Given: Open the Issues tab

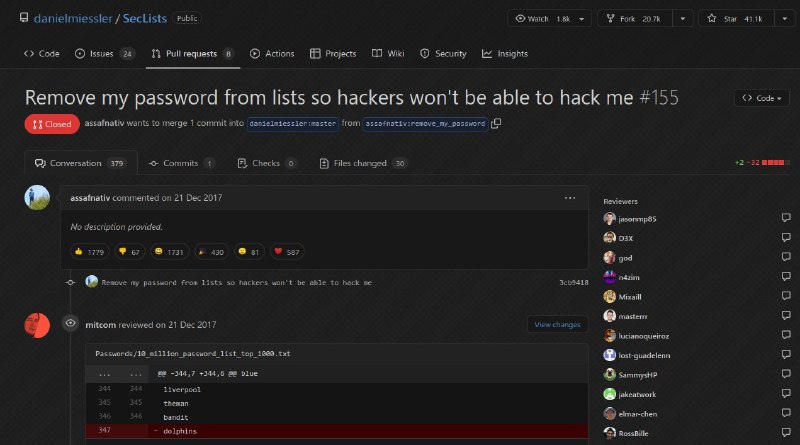Looking at the screenshot, I should pos(105,54).
